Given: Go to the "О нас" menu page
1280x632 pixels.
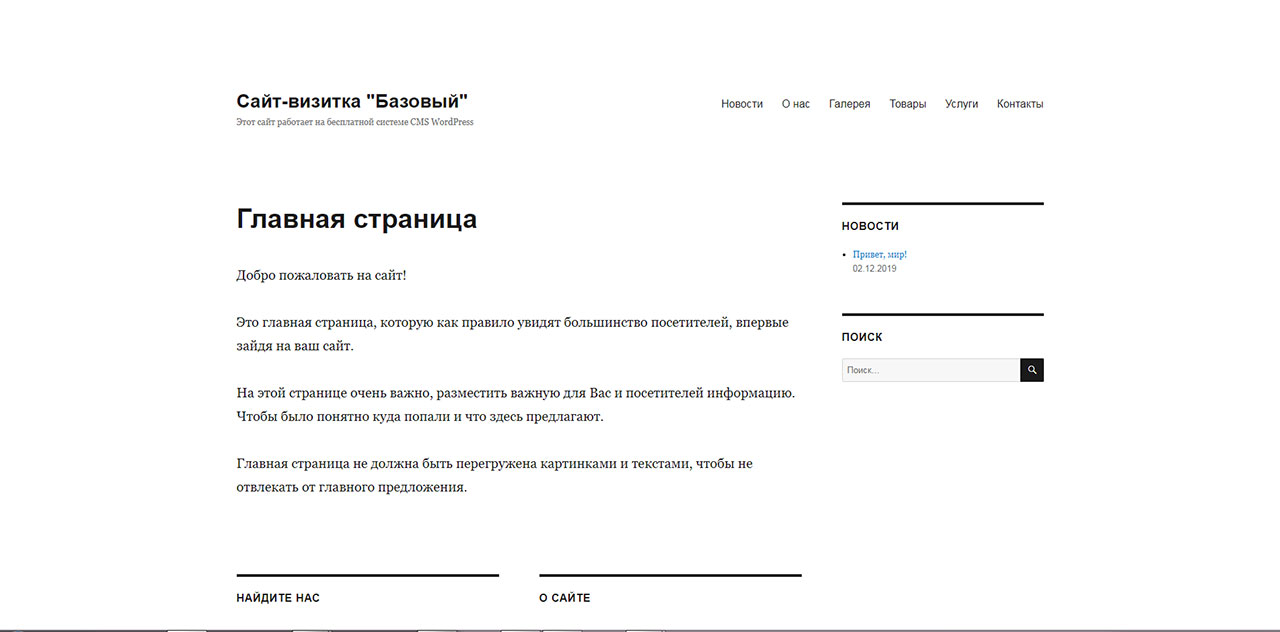Looking at the screenshot, I should tap(795, 104).
